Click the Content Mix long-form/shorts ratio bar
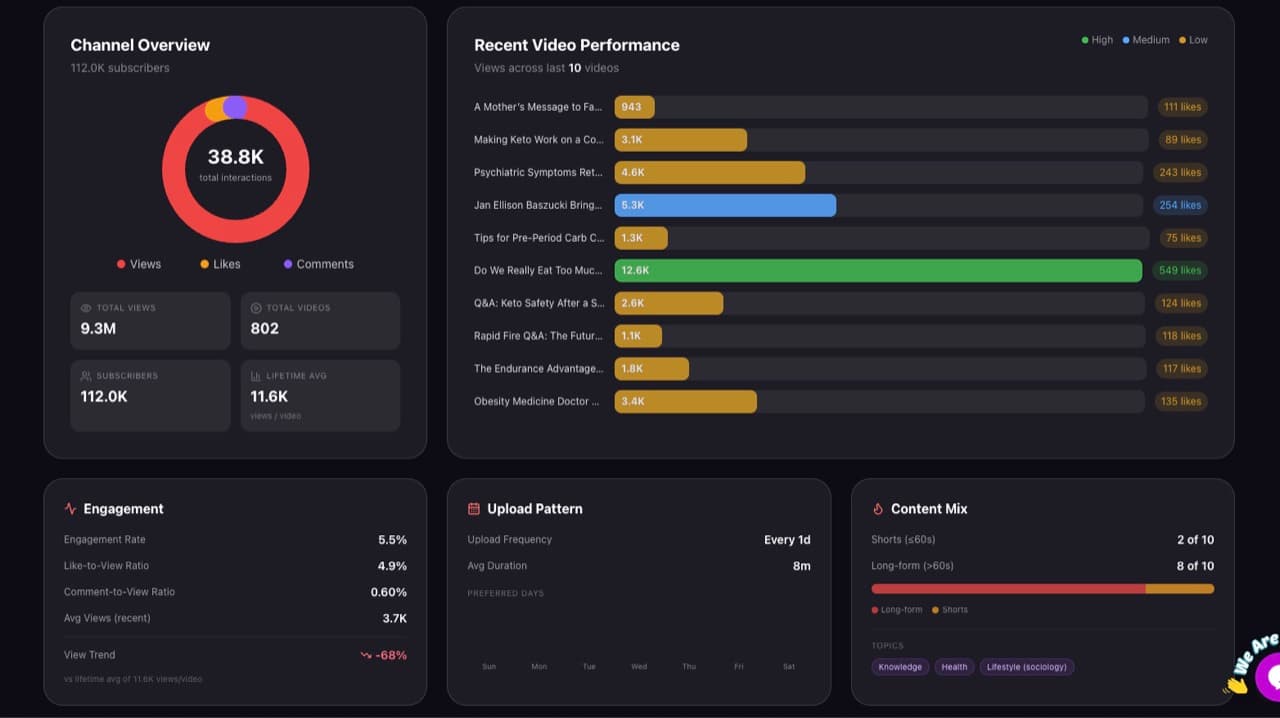Screen dimensions: 1280x718 click(1042, 589)
